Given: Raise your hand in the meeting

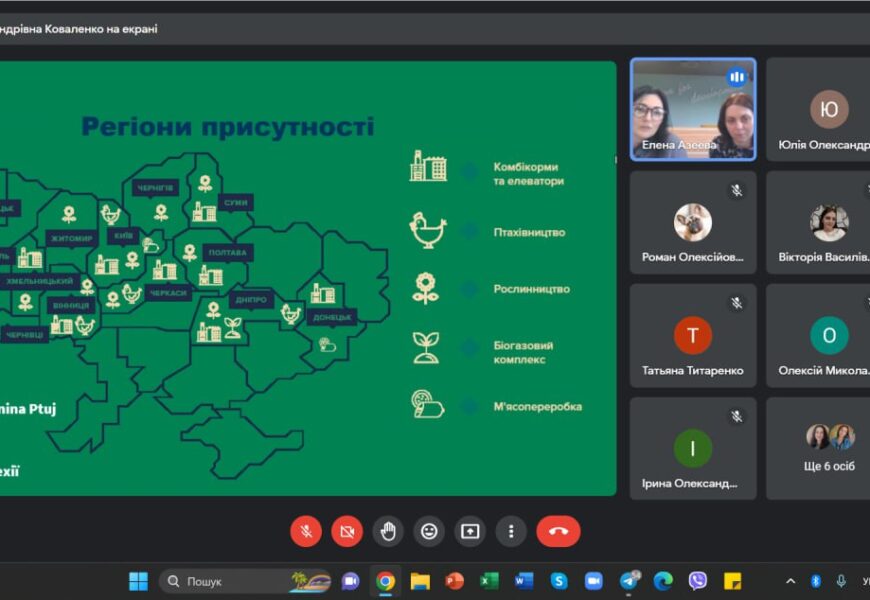Looking at the screenshot, I should [388, 531].
